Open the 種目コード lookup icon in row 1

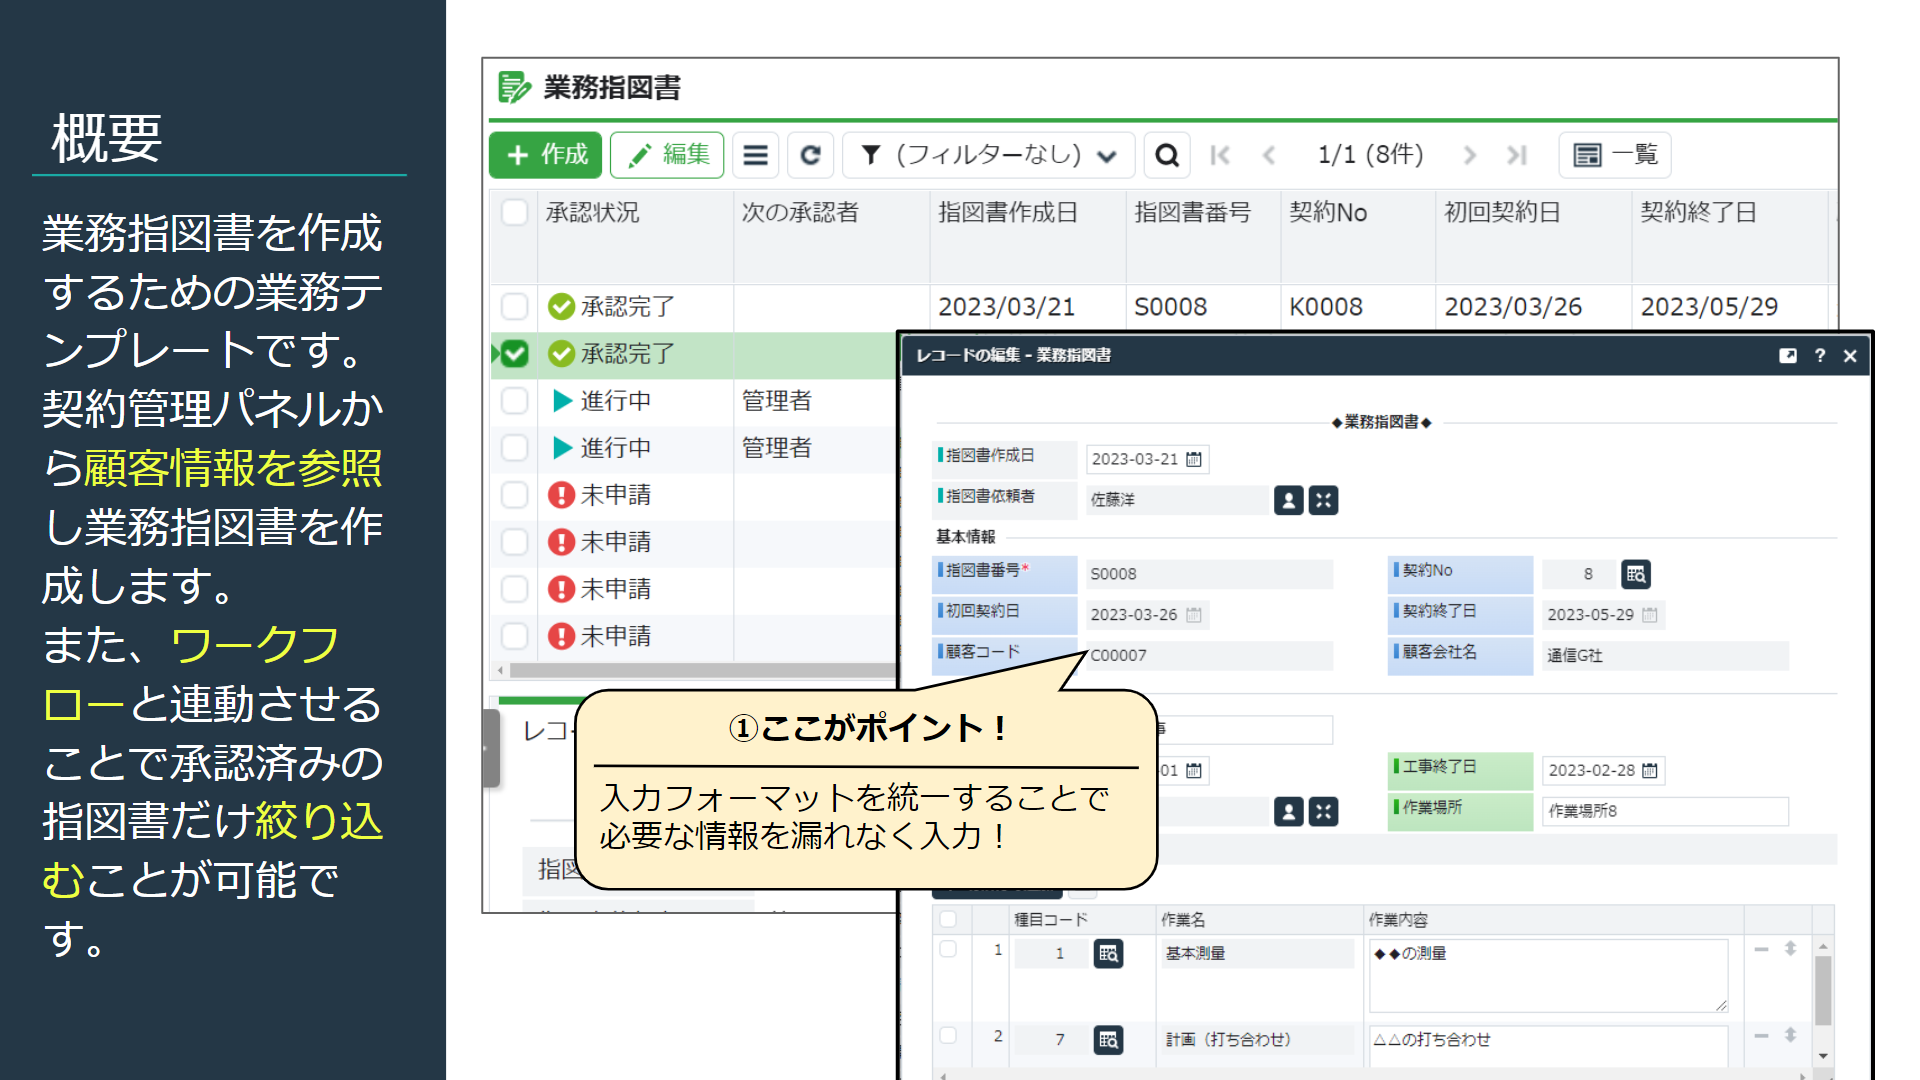(1108, 954)
